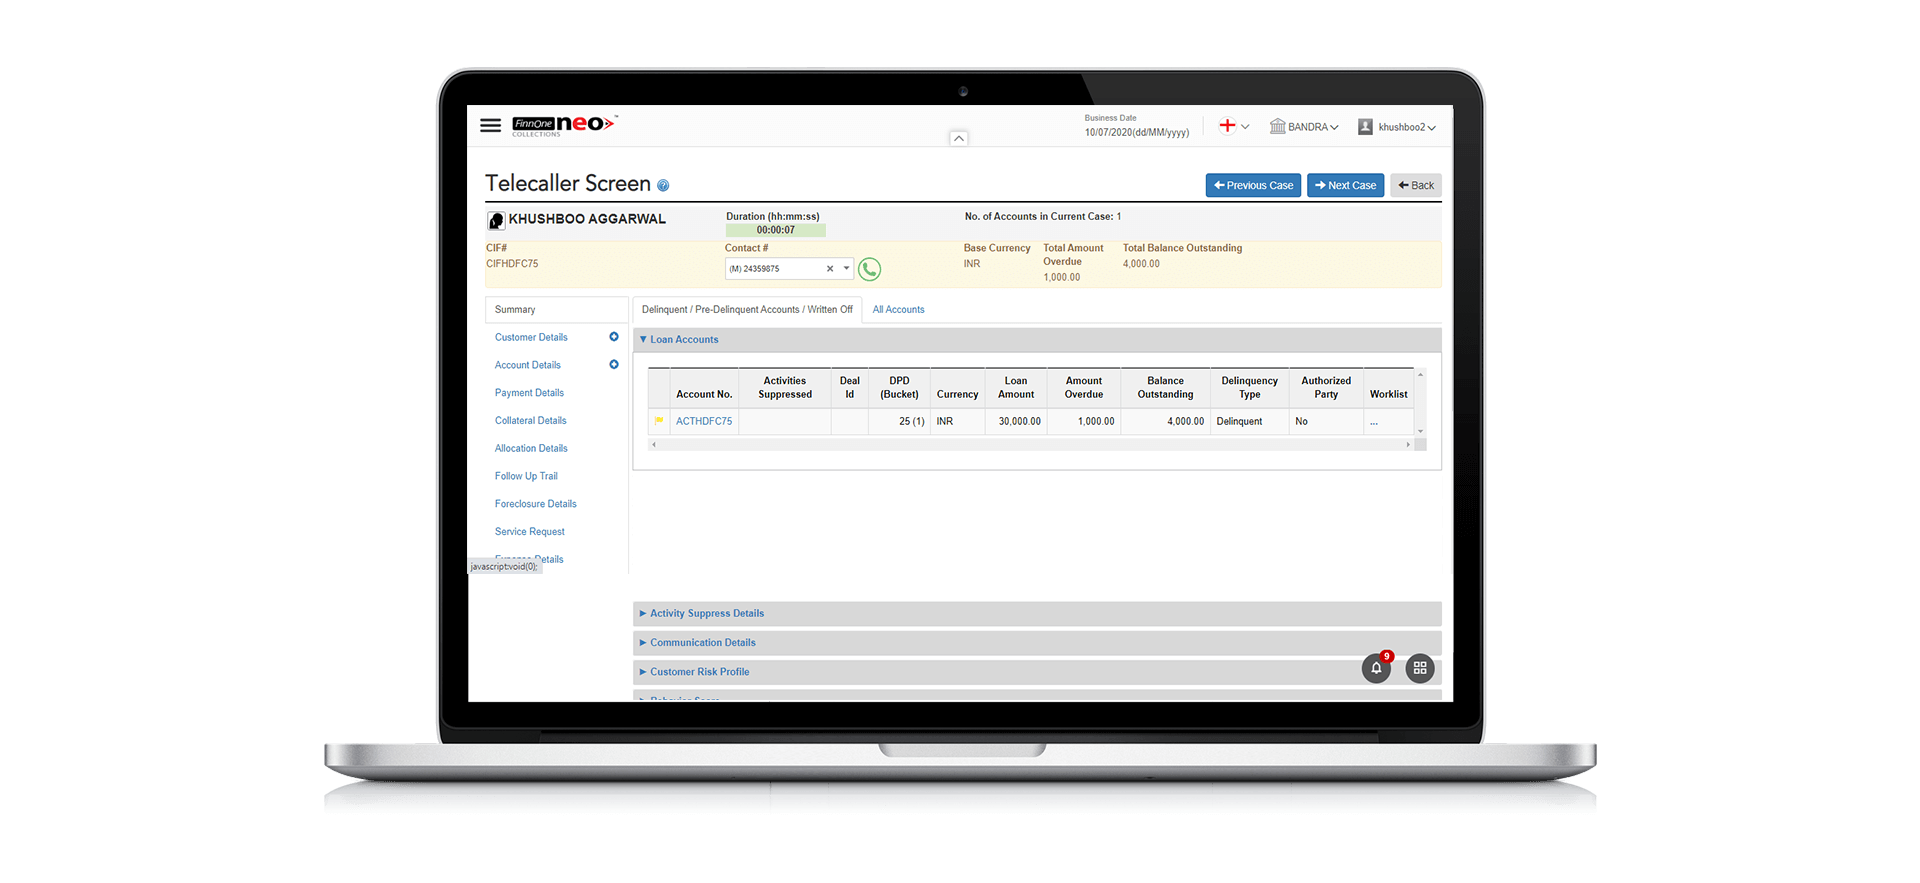Open account link ACTHDFC75
Screen dimensions: 1920x883
coord(704,422)
